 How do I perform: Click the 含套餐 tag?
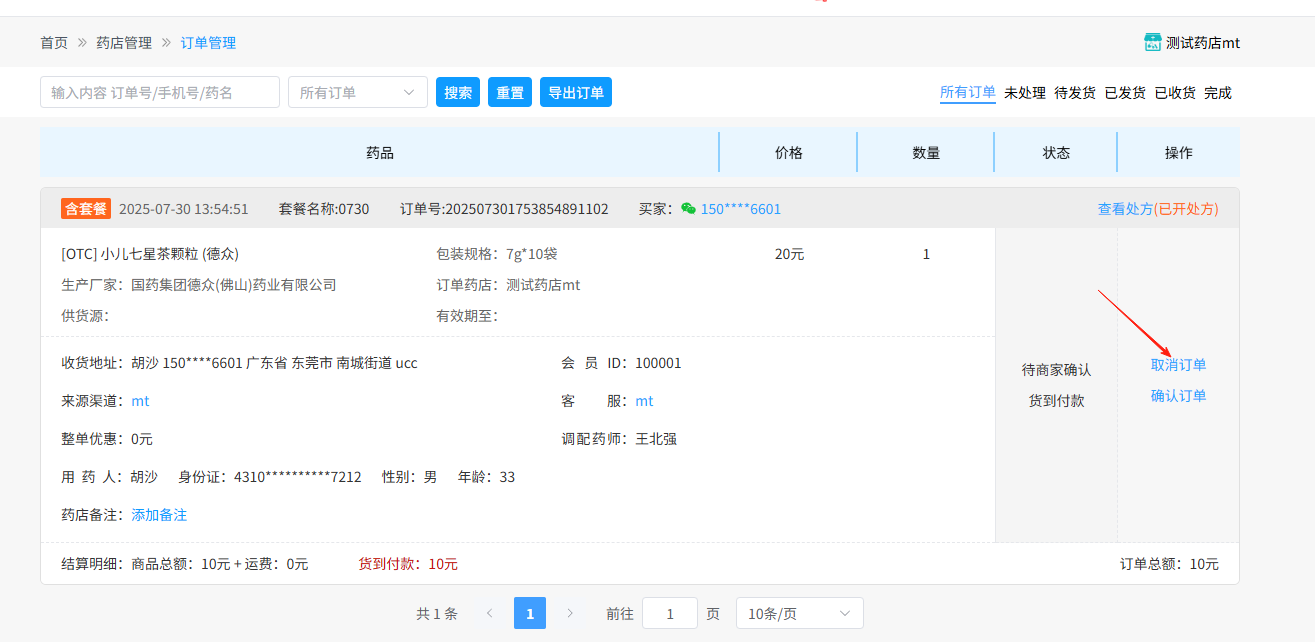86,209
